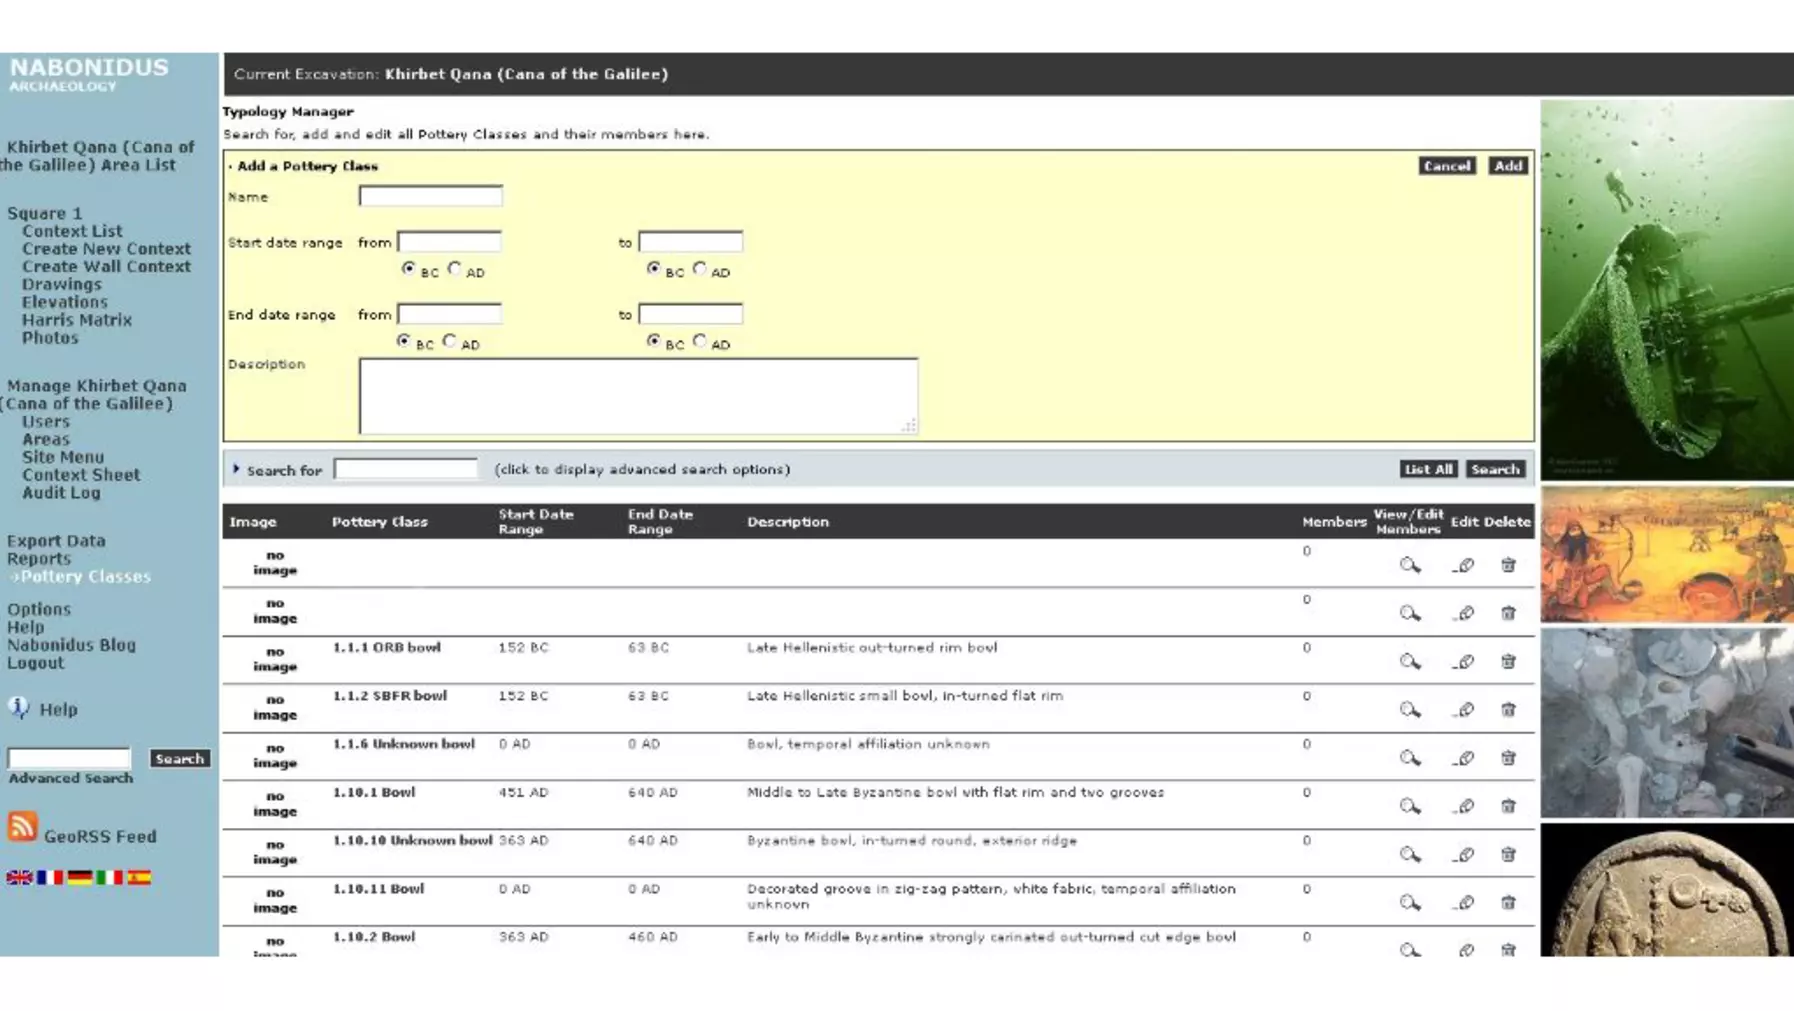Viewport: 1794px width, 1011px height.
Task: Click the sidebar search text box
Action: (69, 758)
